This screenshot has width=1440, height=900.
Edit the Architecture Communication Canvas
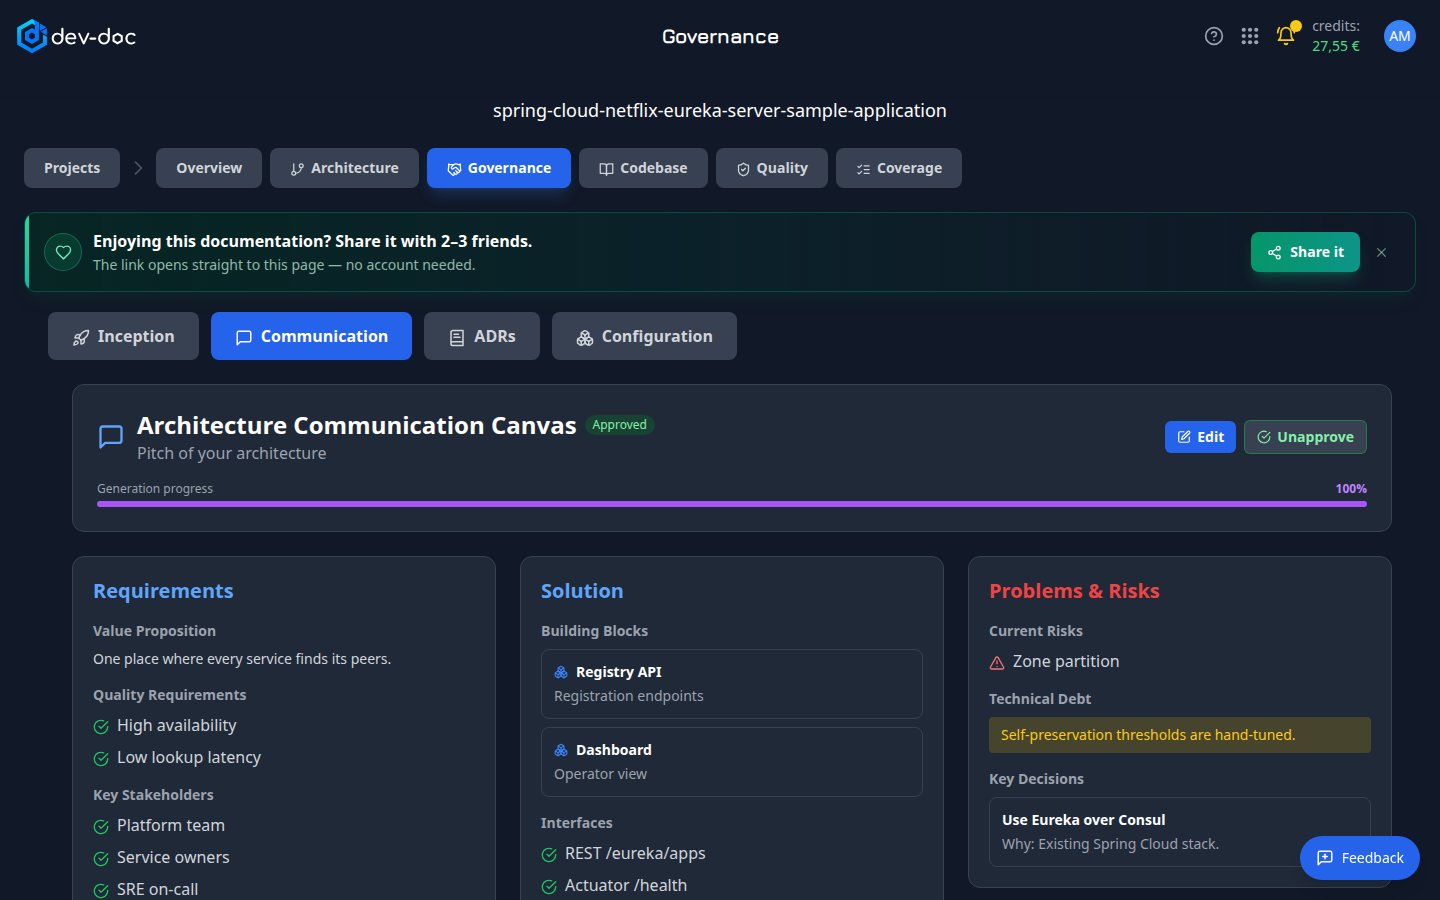1200,437
